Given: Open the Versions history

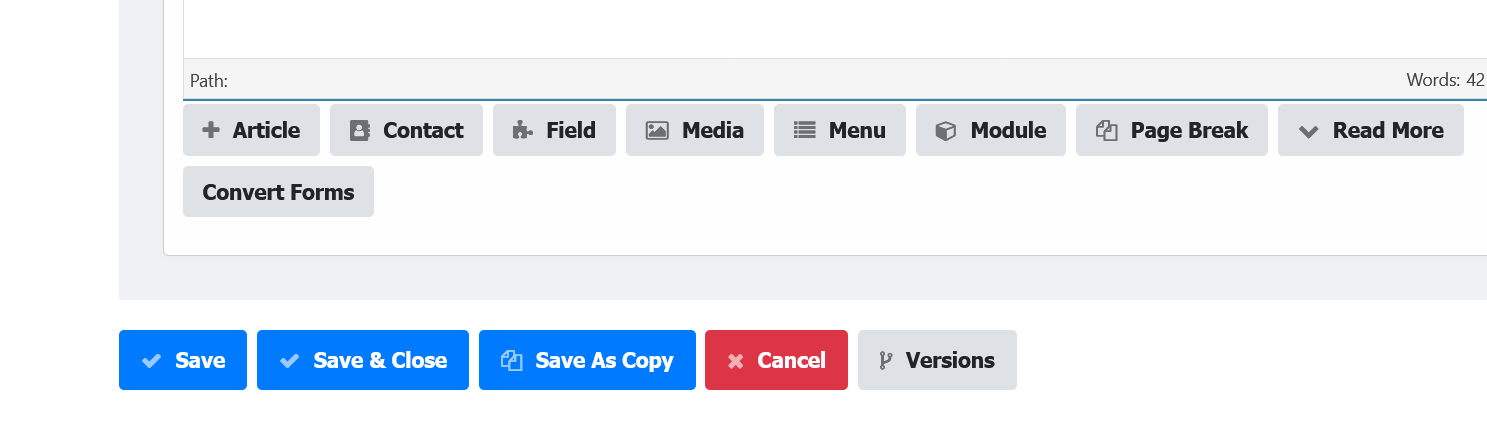Looking at the screenshot, I should 937,360.
